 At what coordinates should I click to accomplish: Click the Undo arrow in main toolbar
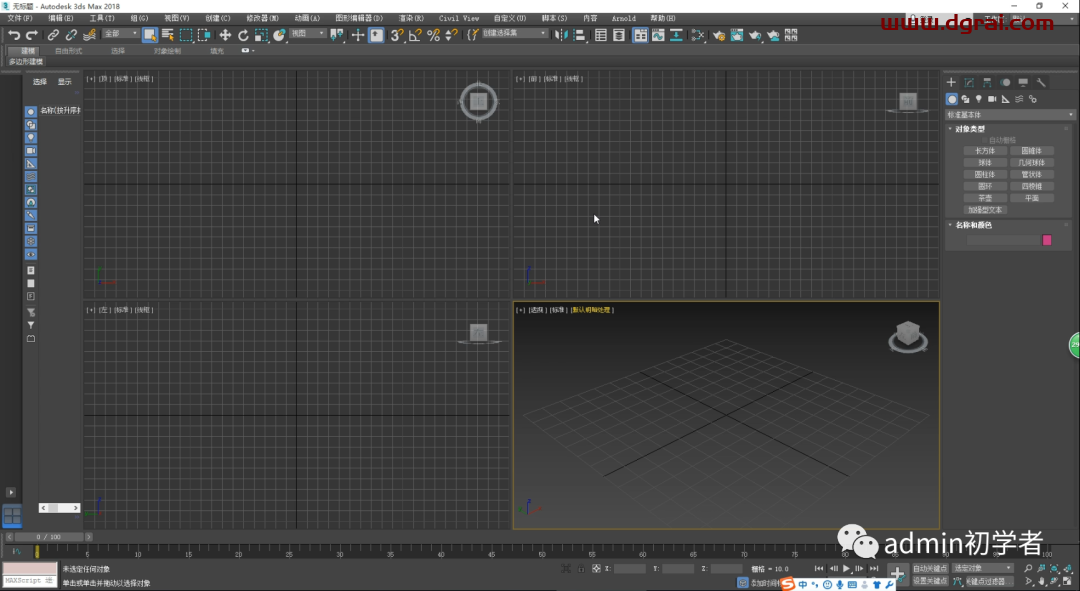(14, 34)
